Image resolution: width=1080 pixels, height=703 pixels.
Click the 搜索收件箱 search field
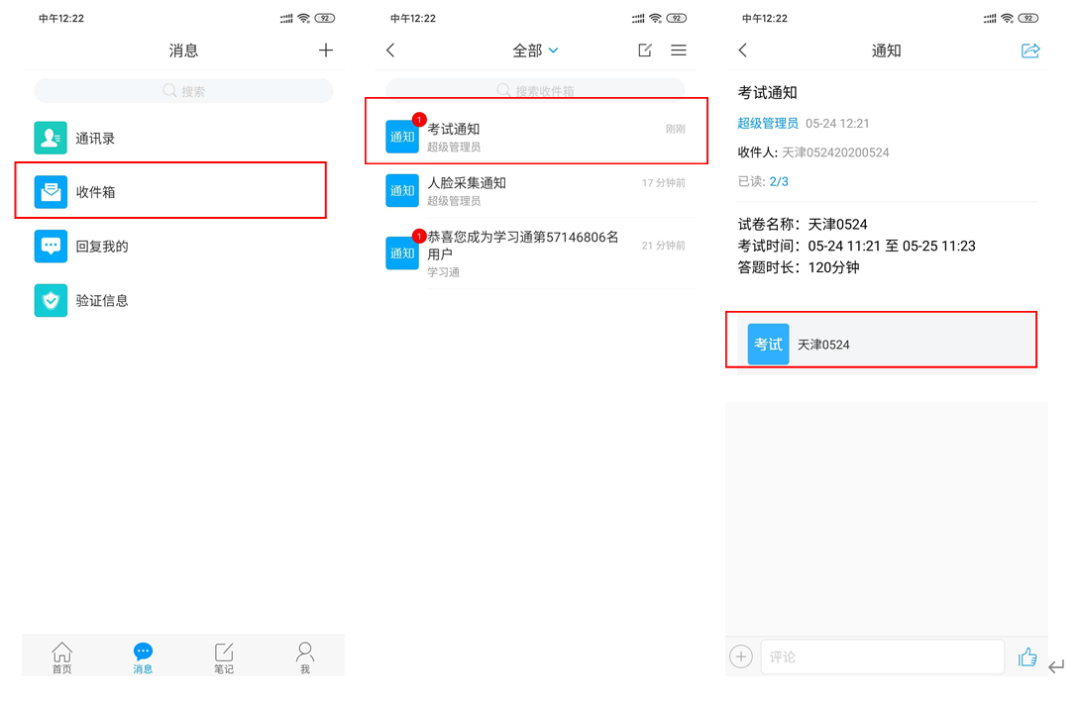point(536,91)
